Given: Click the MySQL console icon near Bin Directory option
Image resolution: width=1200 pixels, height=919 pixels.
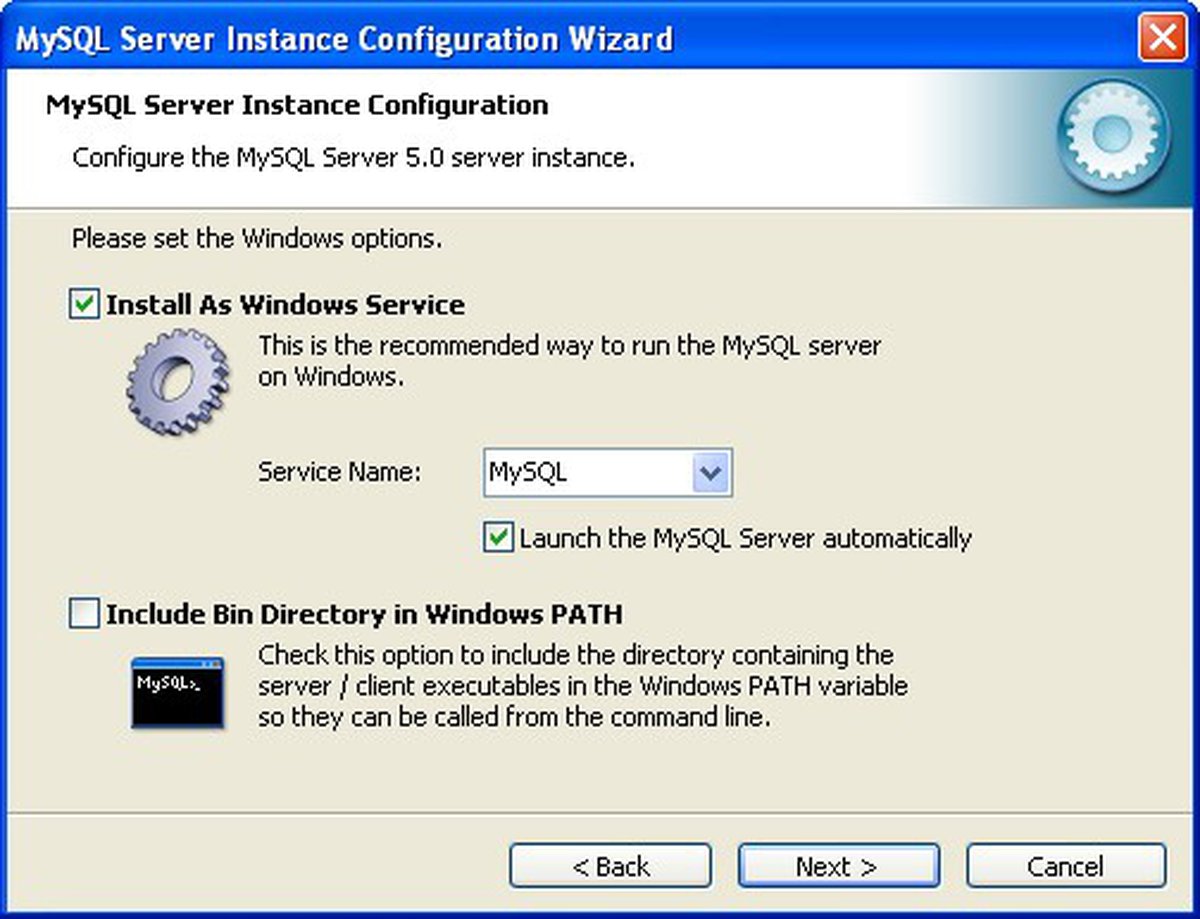Looking at the screenshot, I should (x=178, y=690).
